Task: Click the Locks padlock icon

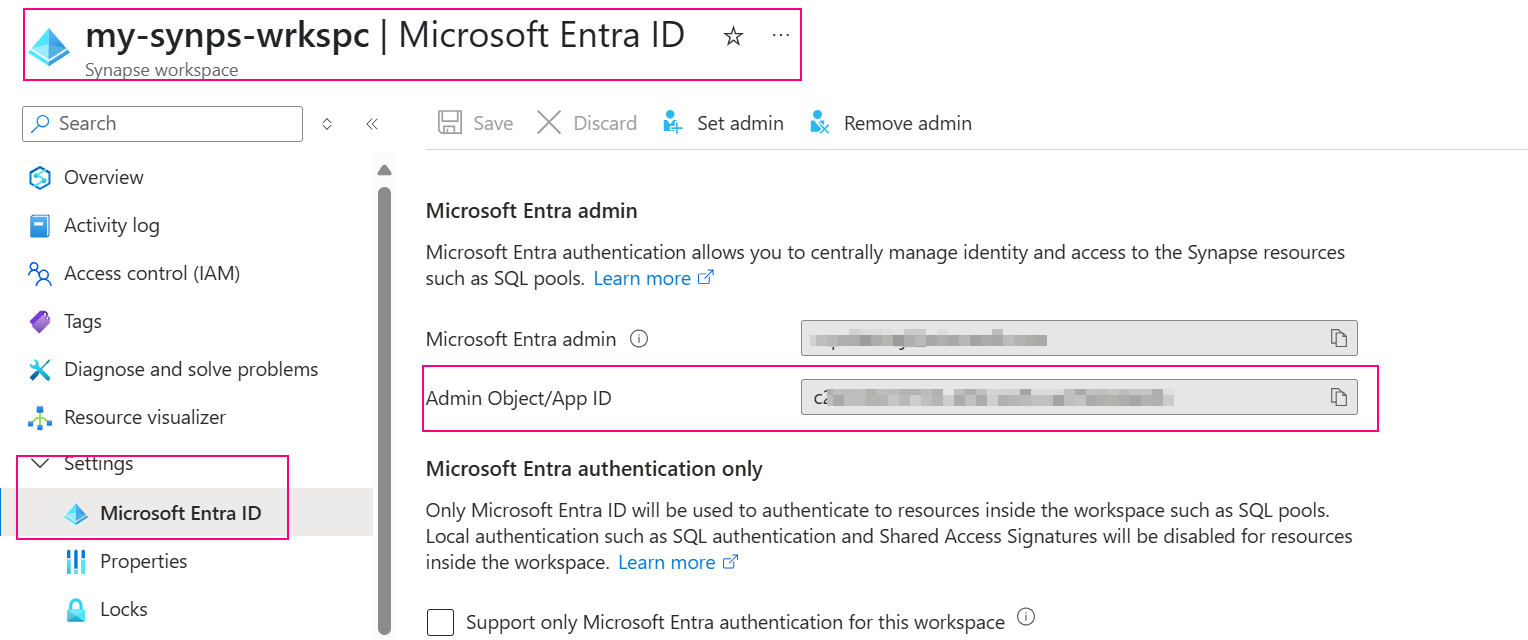Action: pyautogui.click(x=76, y=610)
